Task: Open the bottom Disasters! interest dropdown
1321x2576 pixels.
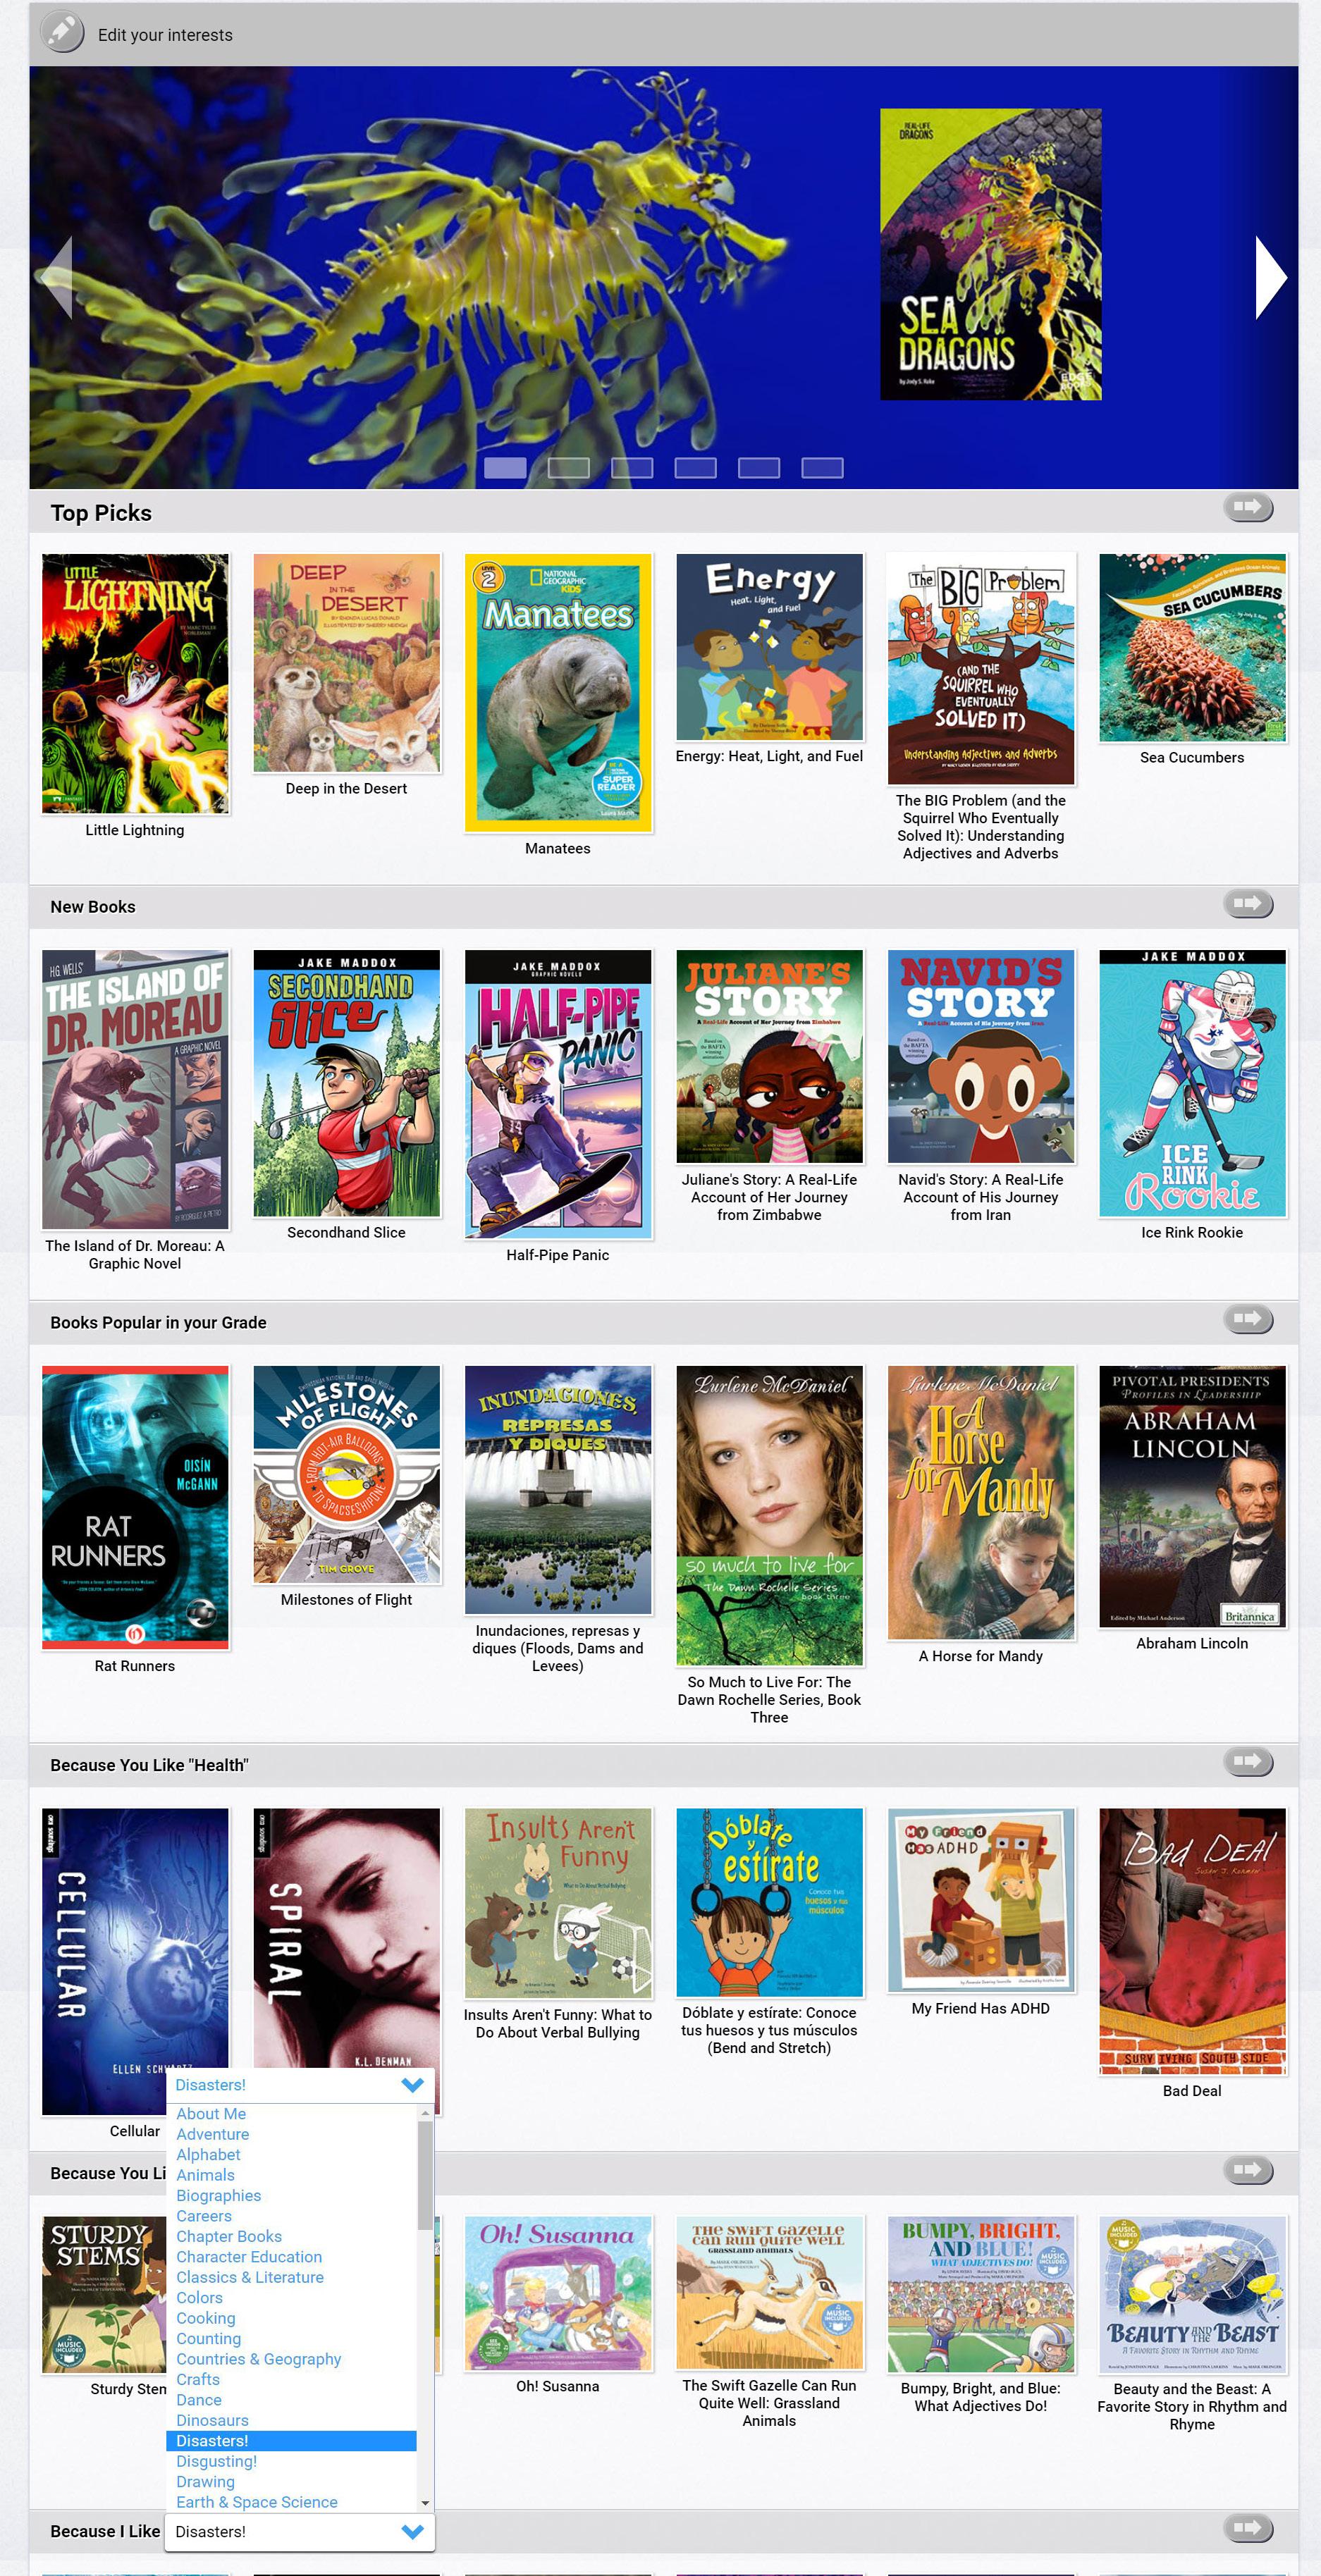Action: point(300,2531)
